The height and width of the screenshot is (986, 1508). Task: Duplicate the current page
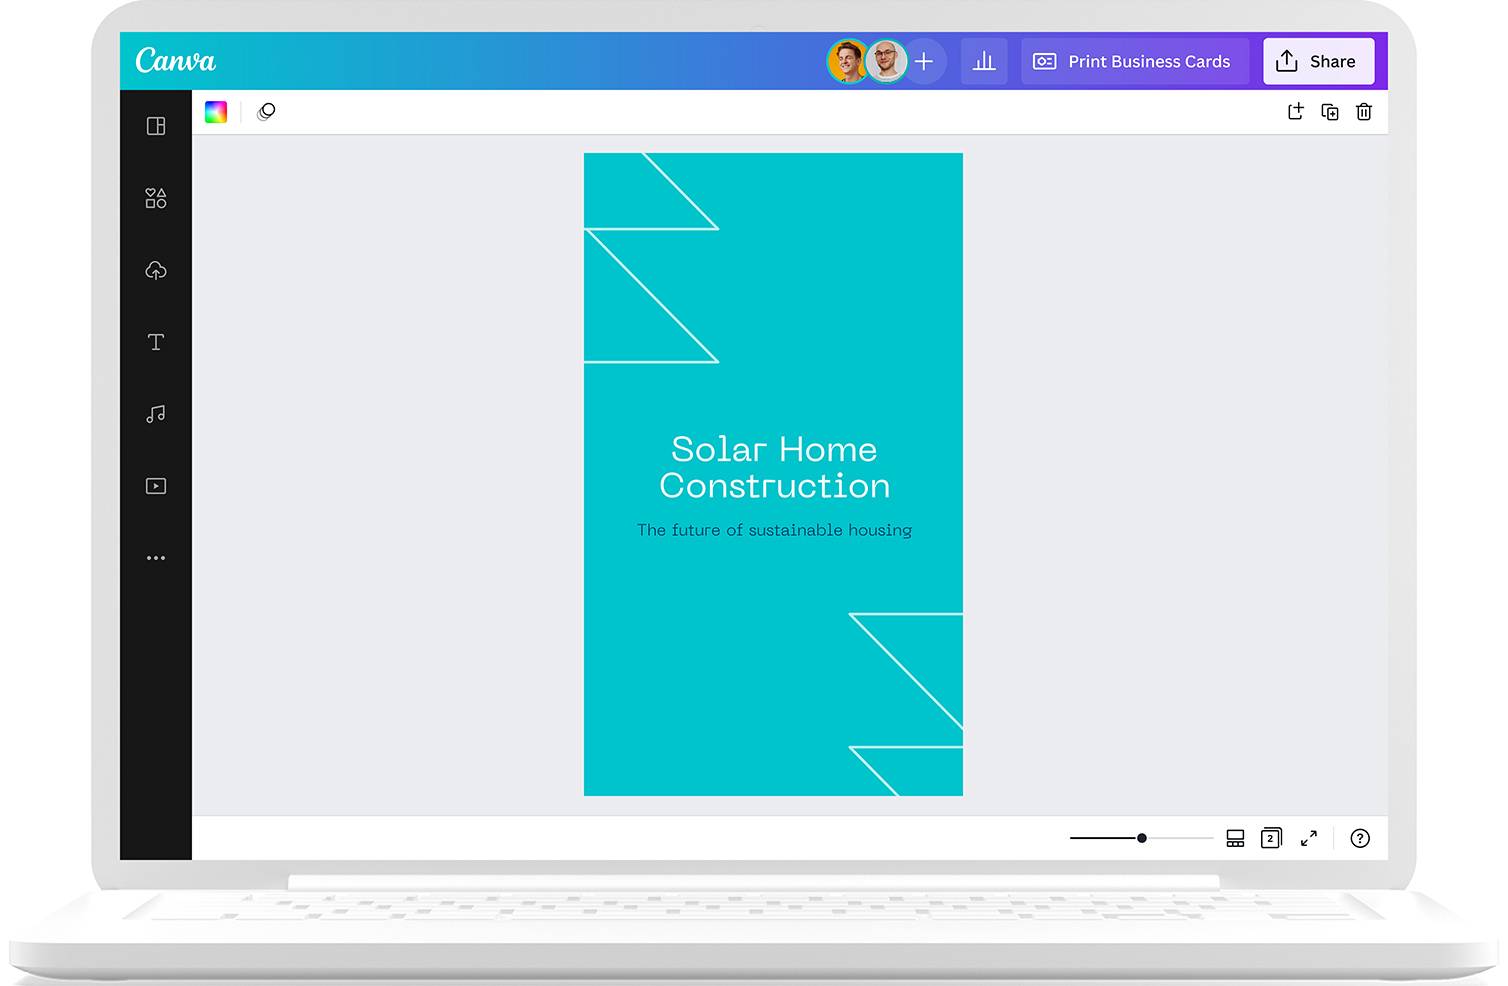1330,112
